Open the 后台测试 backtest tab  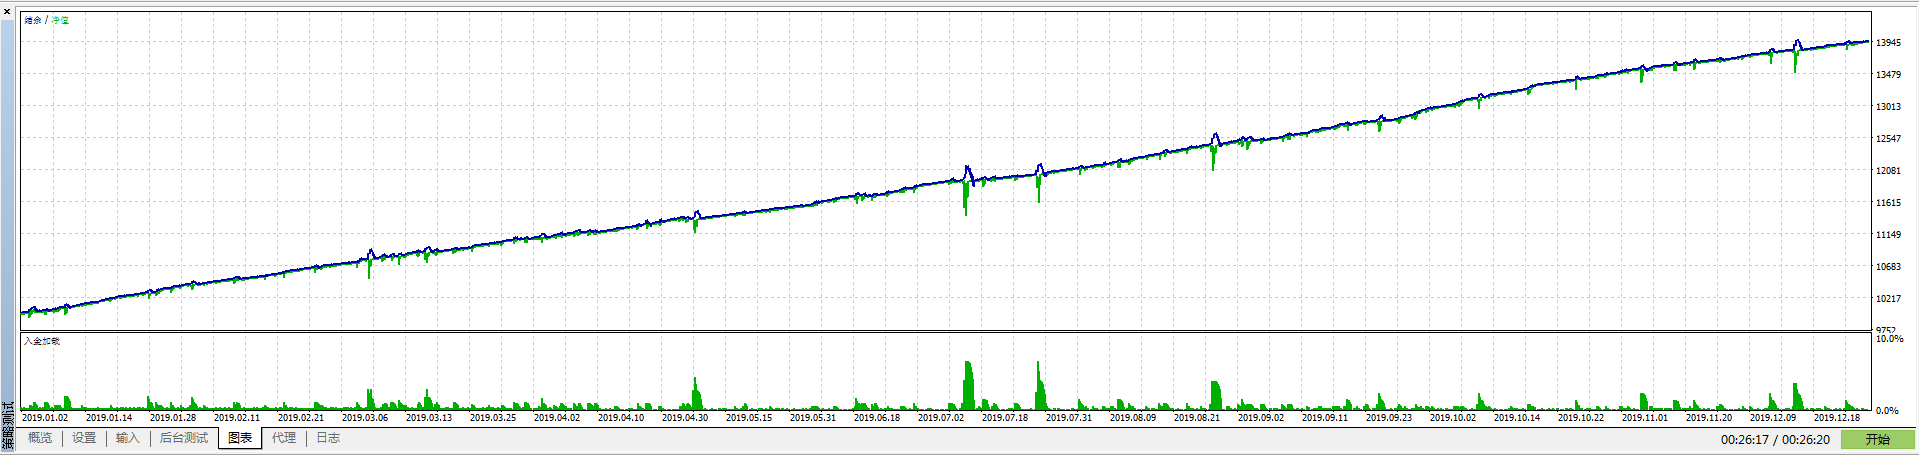tap(184, 438)
